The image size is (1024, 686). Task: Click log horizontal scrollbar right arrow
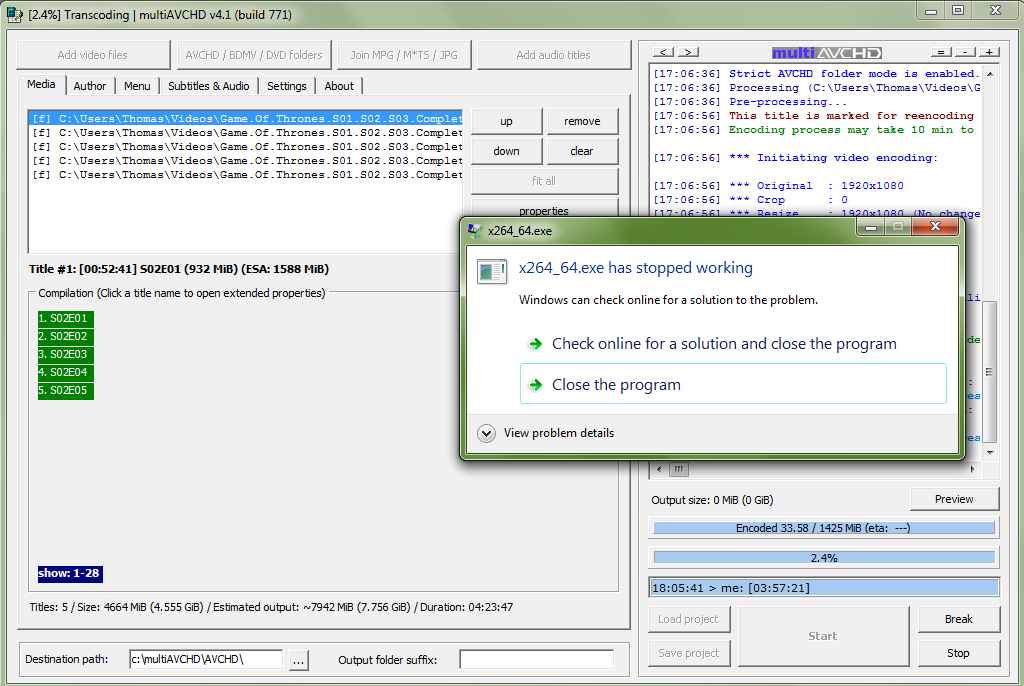click(972, 469)
